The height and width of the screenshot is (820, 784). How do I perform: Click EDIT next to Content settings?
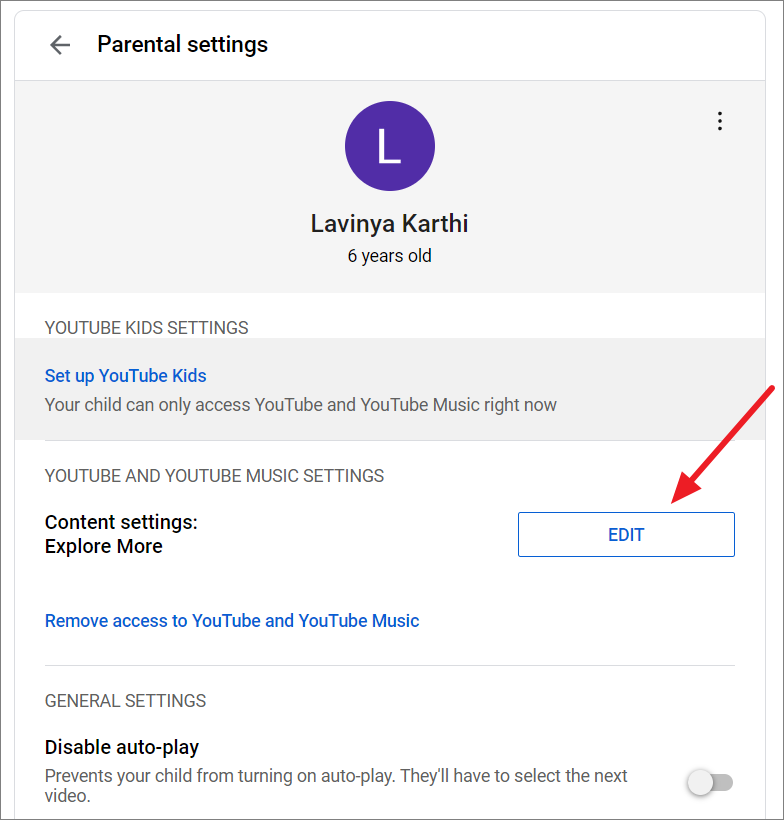(x=626, y=534)
